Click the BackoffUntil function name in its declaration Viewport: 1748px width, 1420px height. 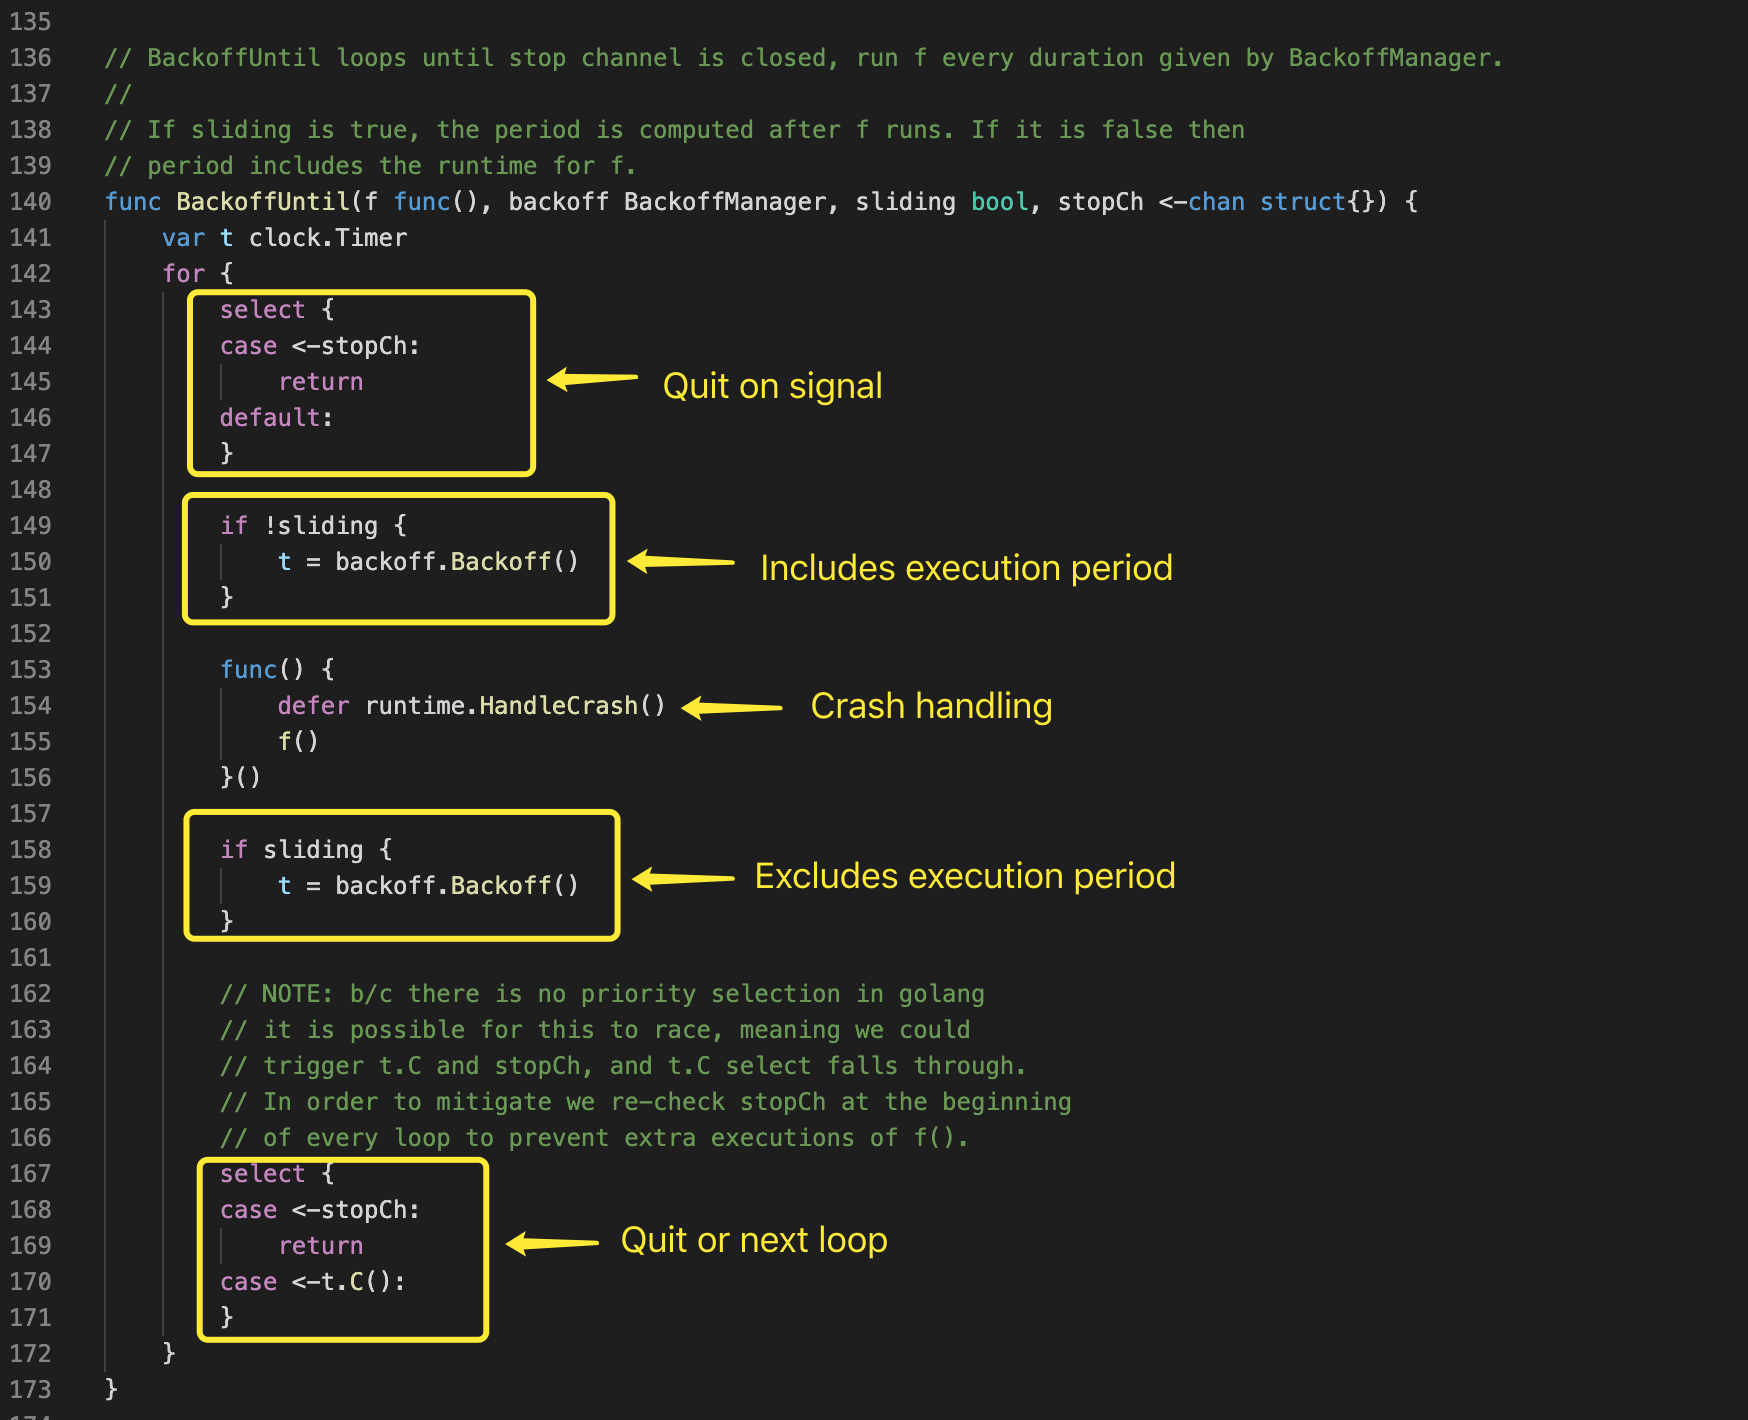pyautogui.click(x=262, y=202)
